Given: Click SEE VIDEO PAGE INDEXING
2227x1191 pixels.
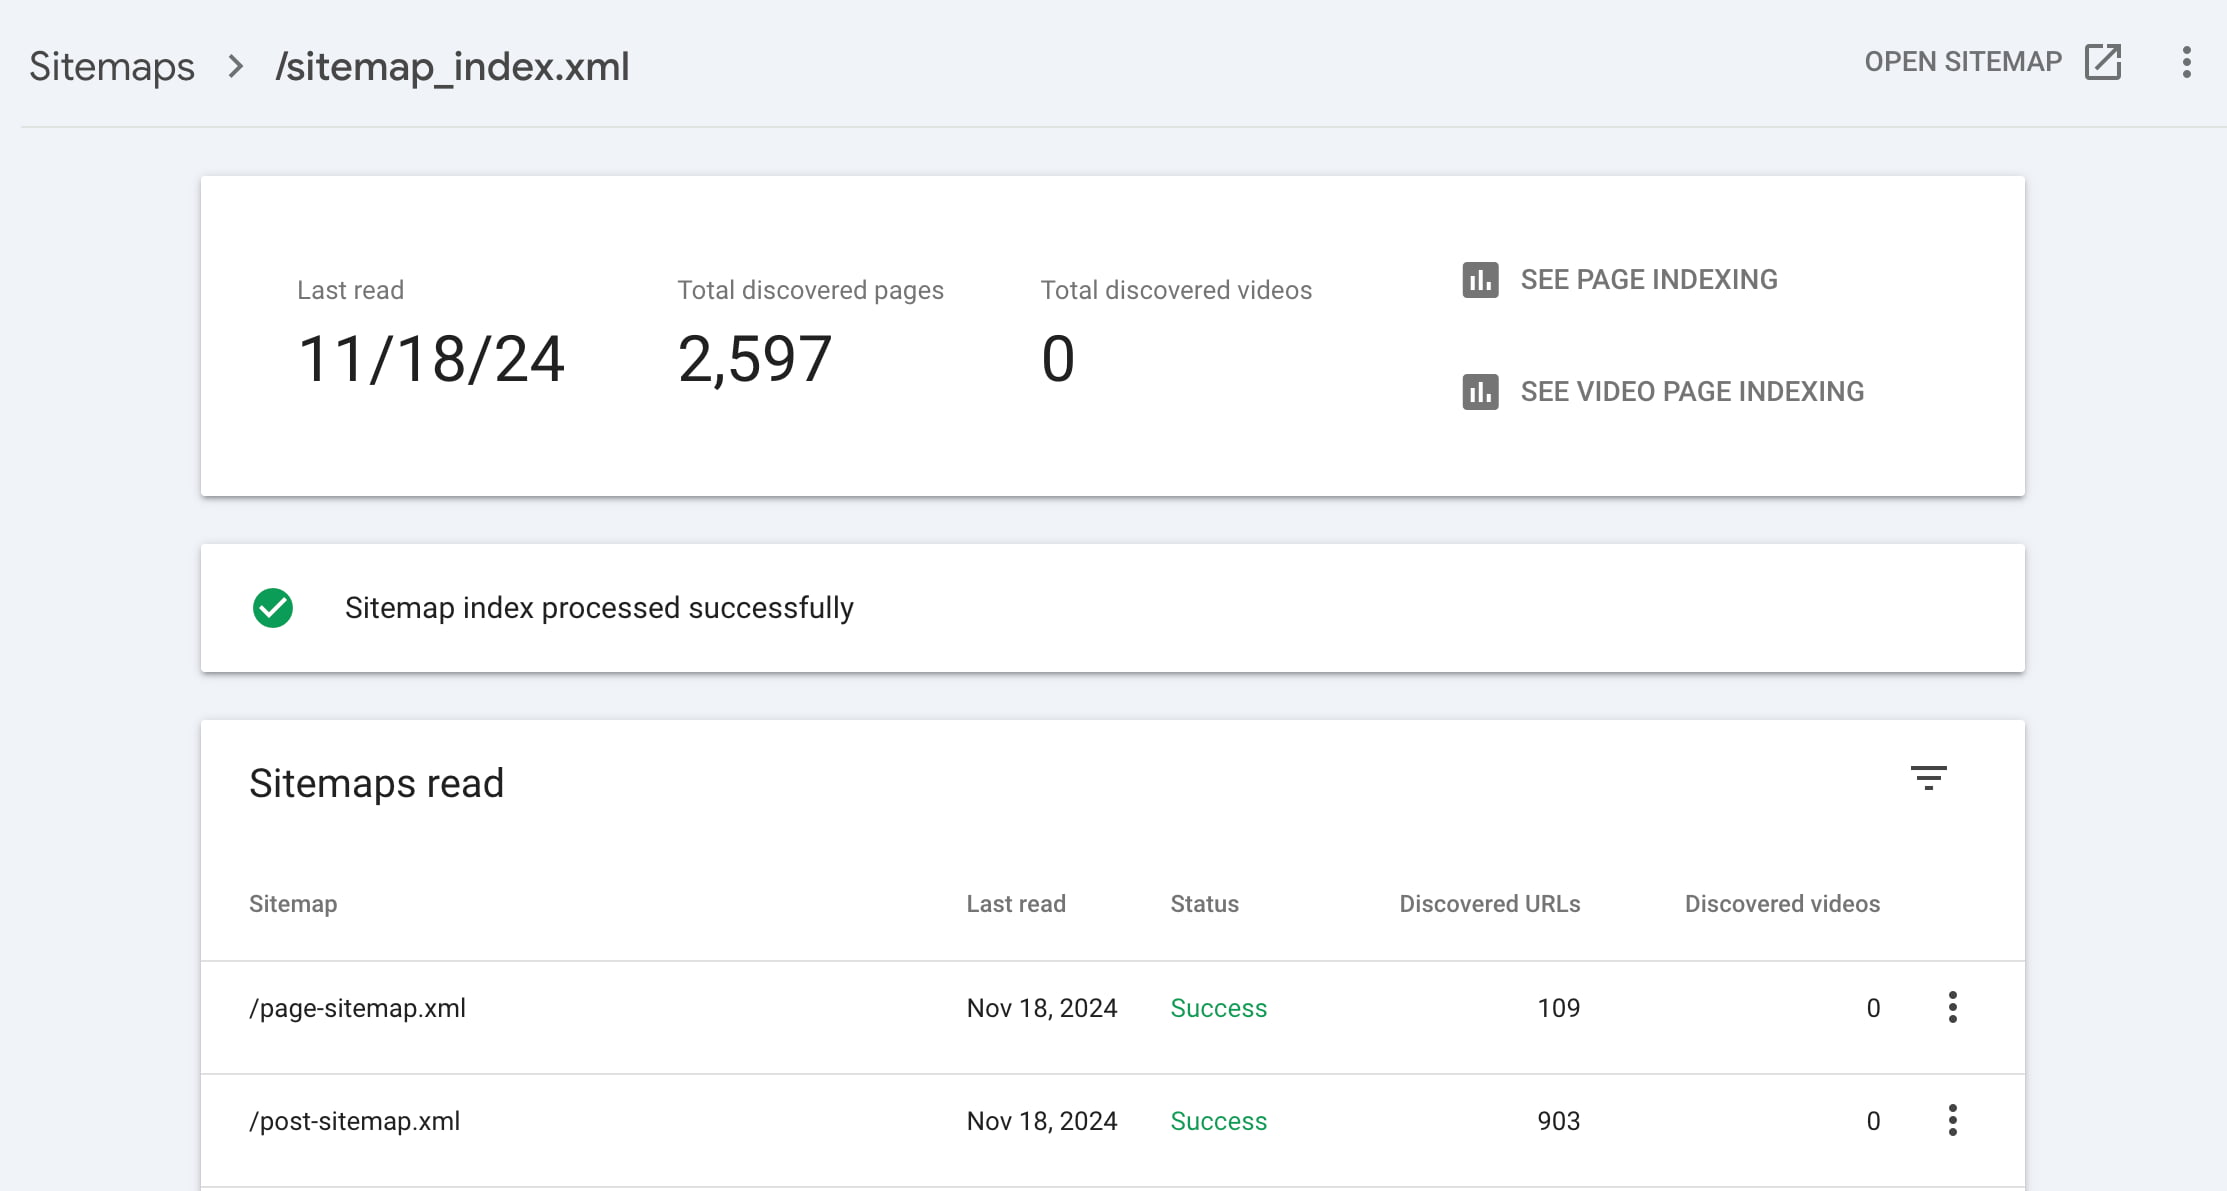Looking at the screenshot, I should click(1663, 392).
